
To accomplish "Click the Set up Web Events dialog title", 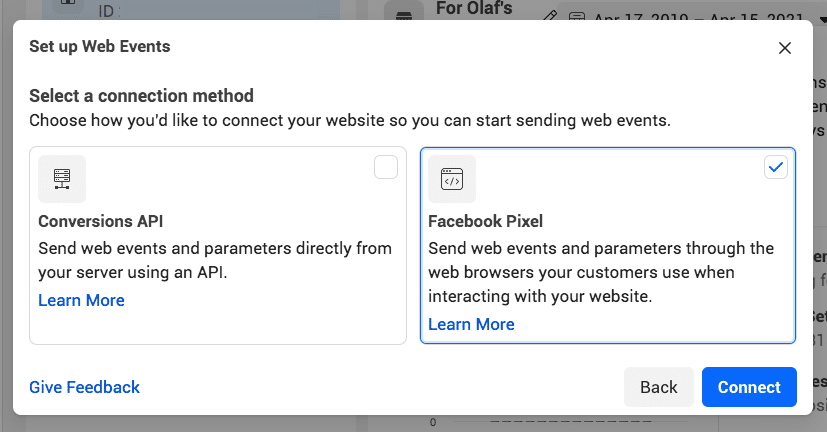I will 99,47.
